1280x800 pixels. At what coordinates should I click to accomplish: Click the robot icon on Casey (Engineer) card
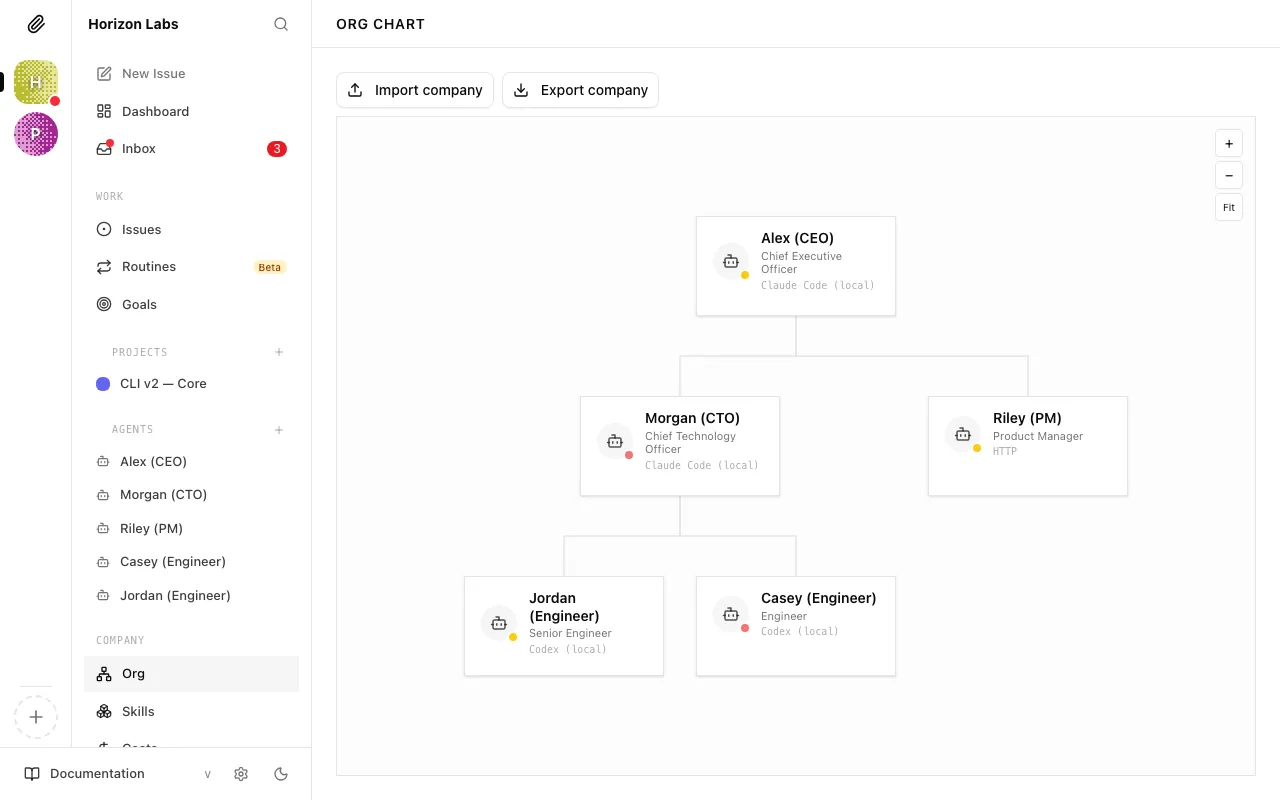[731, 614]
